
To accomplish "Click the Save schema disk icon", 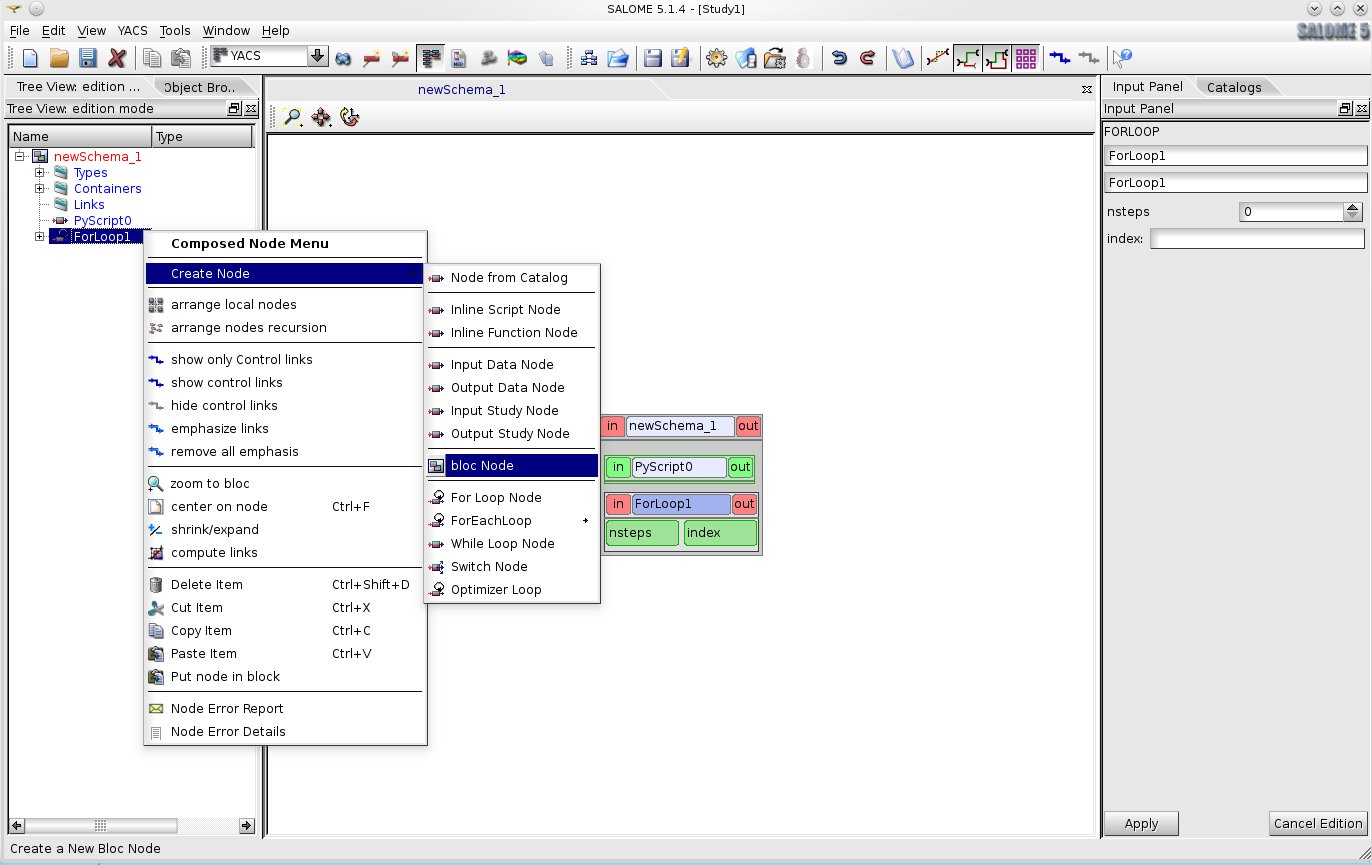I will (653, 58).
